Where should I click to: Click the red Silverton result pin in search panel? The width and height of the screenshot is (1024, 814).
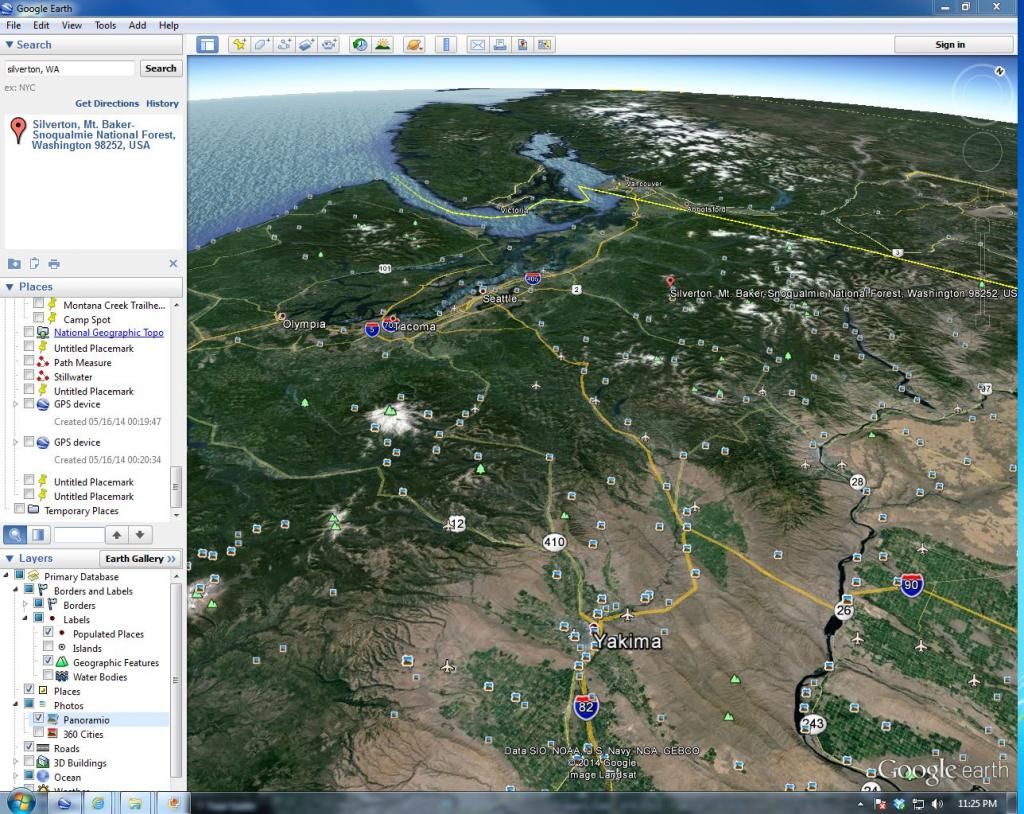coord(18,130)
